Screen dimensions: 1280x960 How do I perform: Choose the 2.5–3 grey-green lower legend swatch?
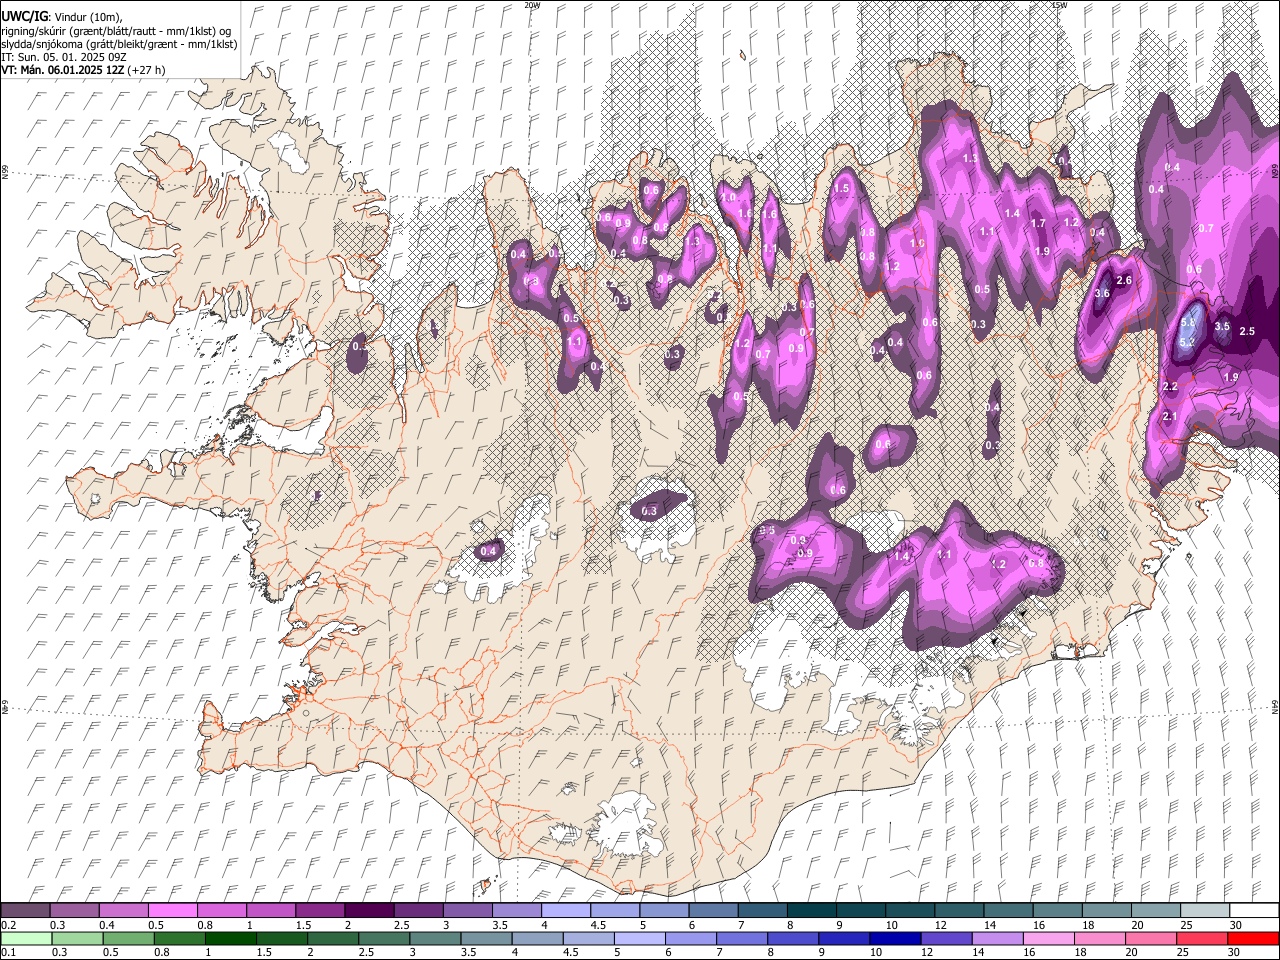[384, 939]
